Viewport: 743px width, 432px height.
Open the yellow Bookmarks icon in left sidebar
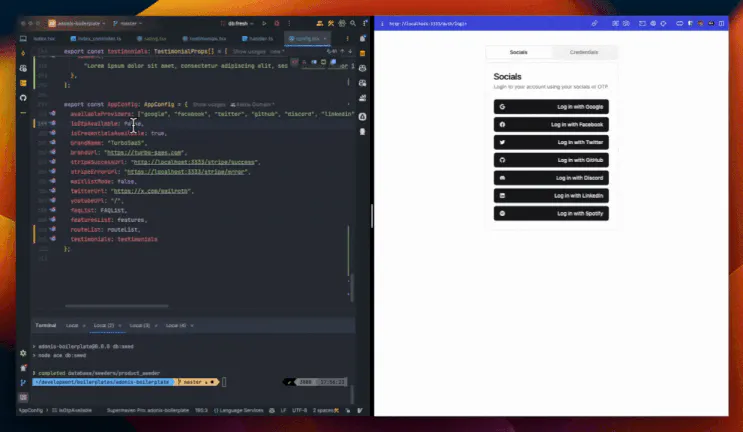23,83
